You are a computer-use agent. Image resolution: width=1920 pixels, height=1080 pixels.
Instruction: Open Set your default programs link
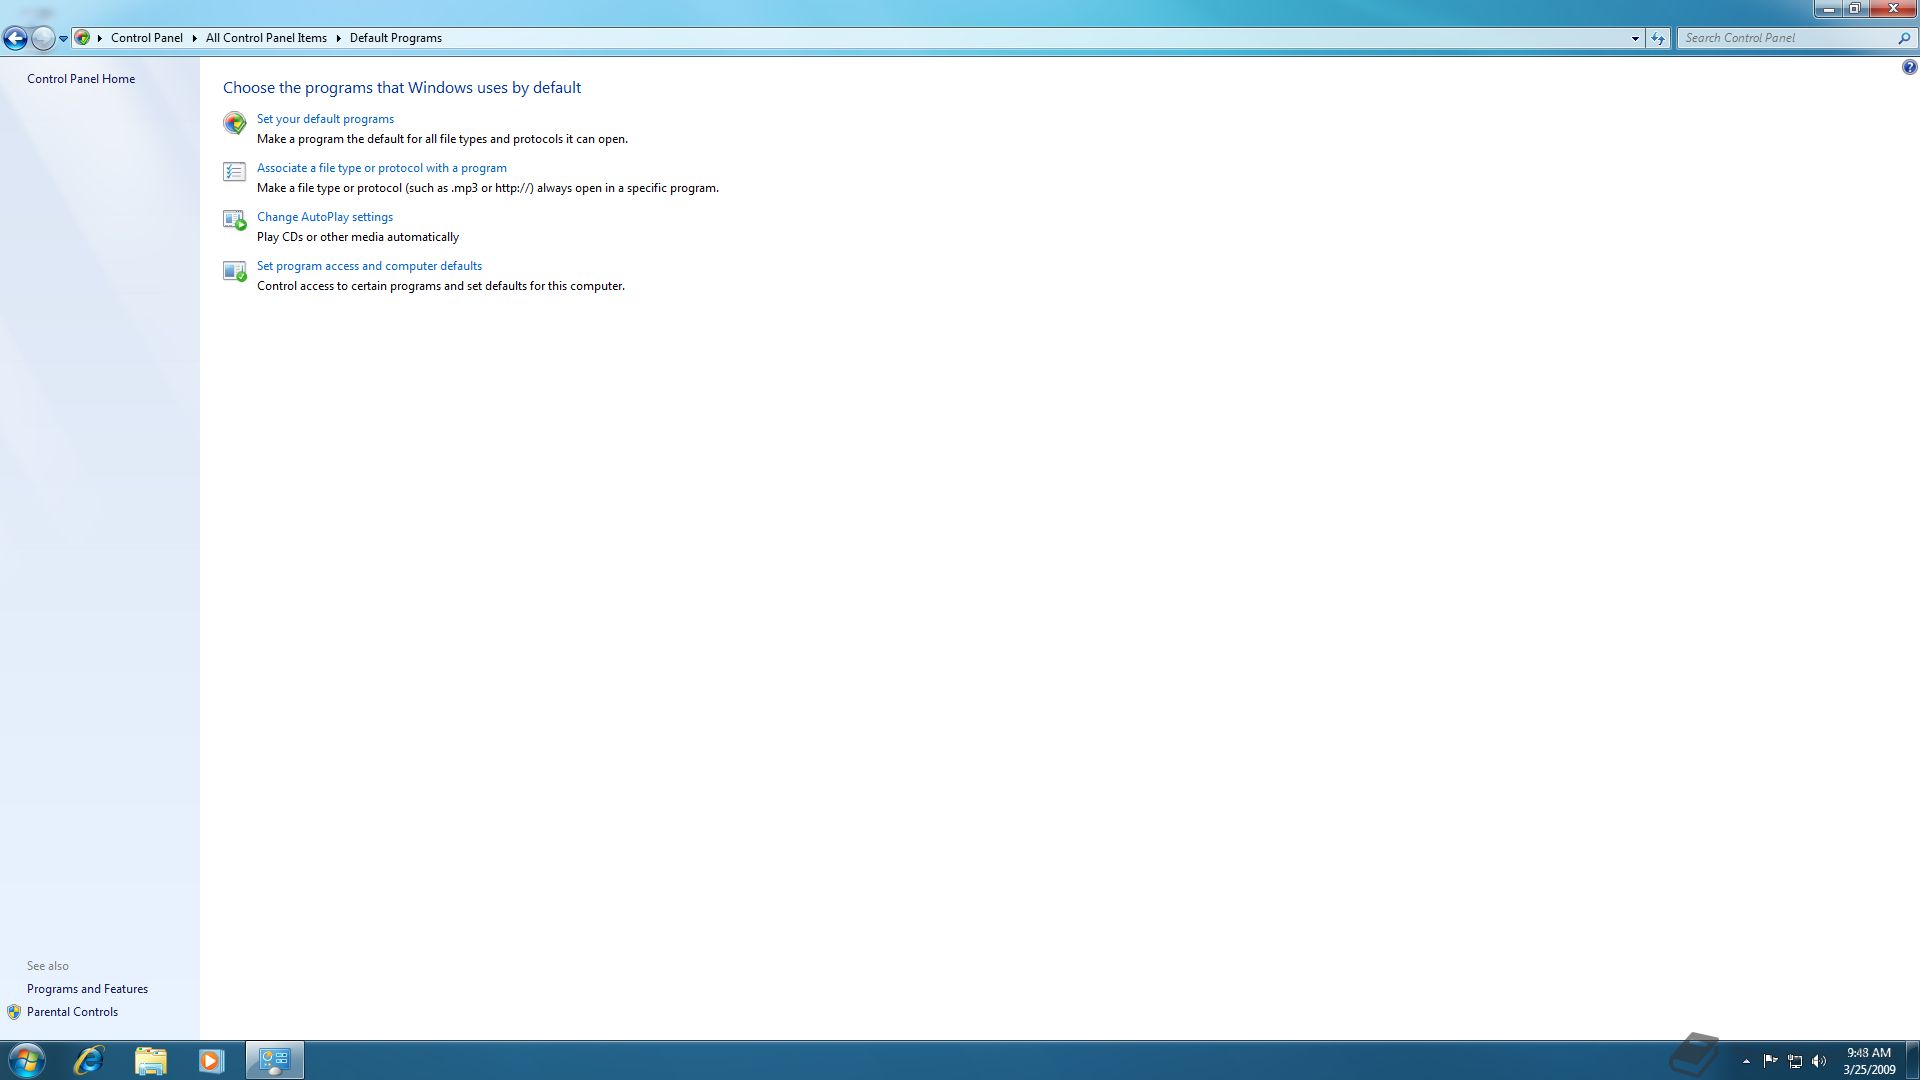325,119
